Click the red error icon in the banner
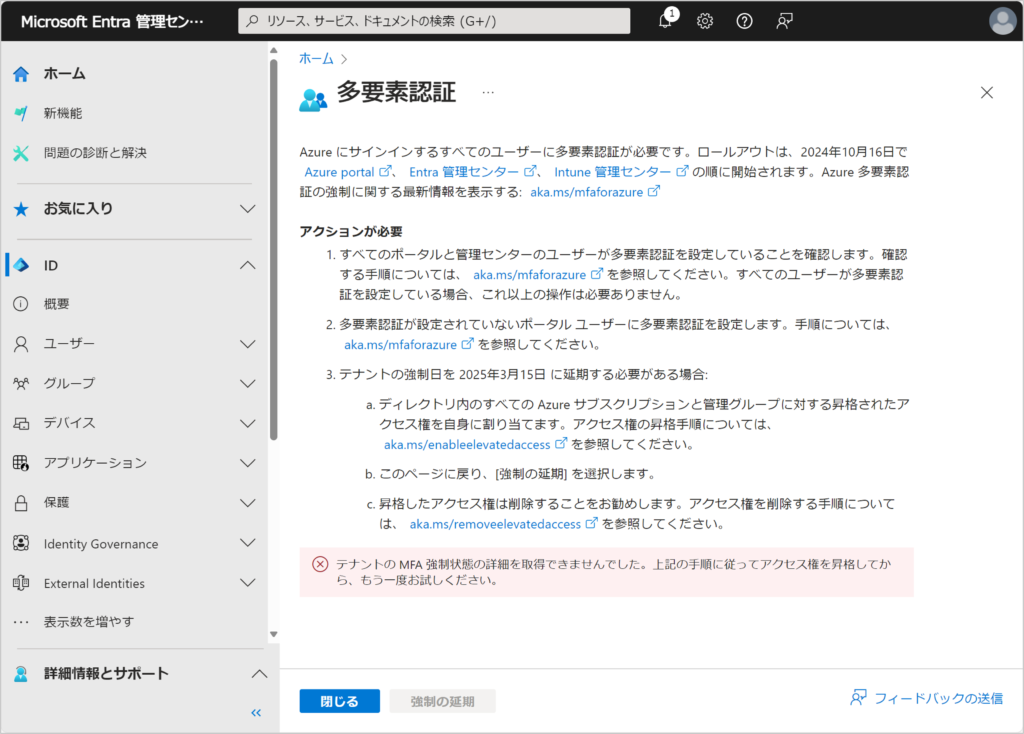 tap(320, 564)
